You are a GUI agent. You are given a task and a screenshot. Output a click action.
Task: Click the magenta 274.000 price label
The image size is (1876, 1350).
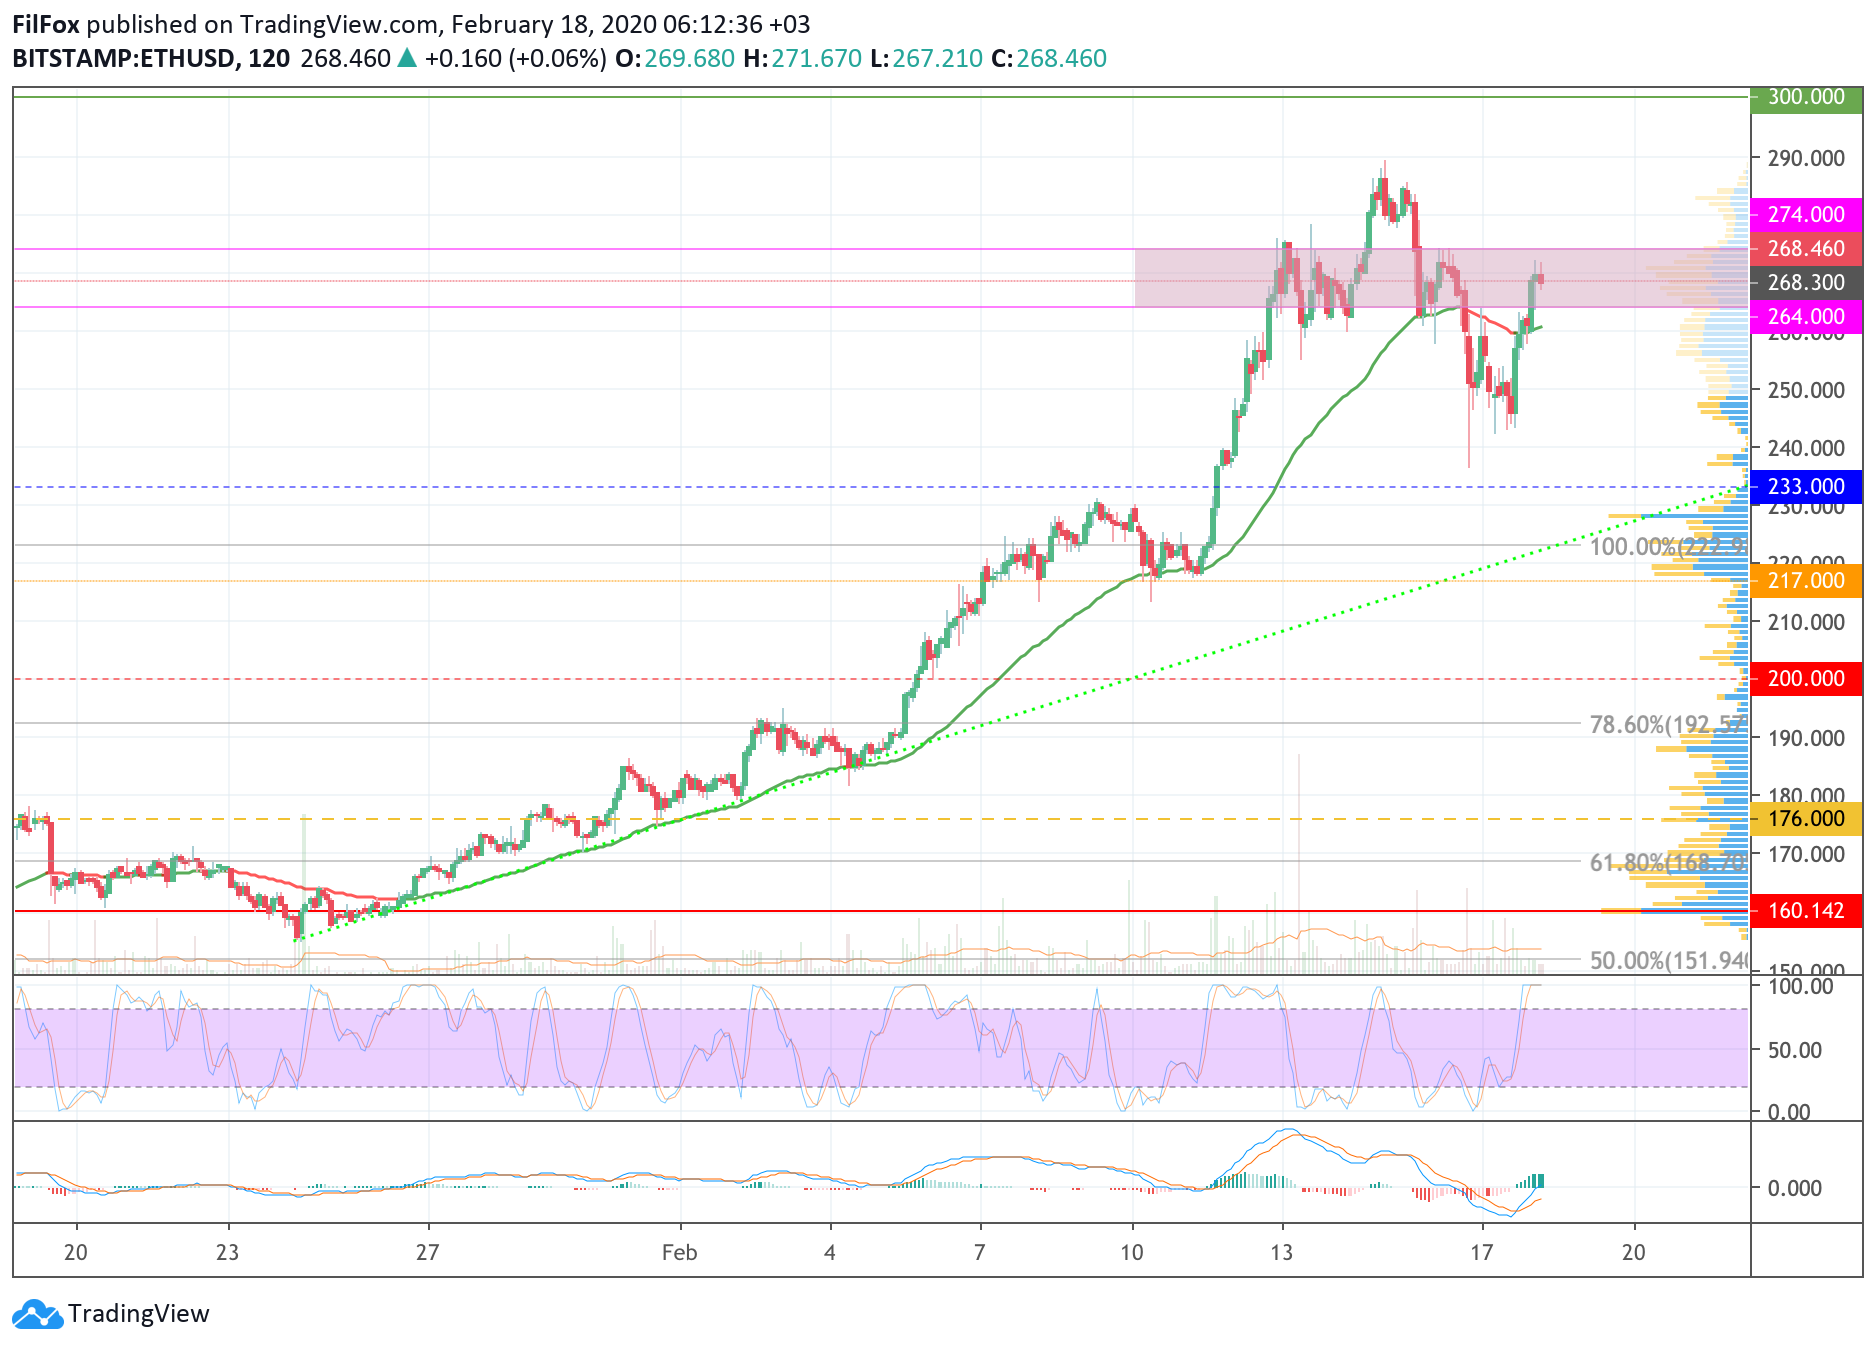pyautogui.click(x=1806, y=214)
